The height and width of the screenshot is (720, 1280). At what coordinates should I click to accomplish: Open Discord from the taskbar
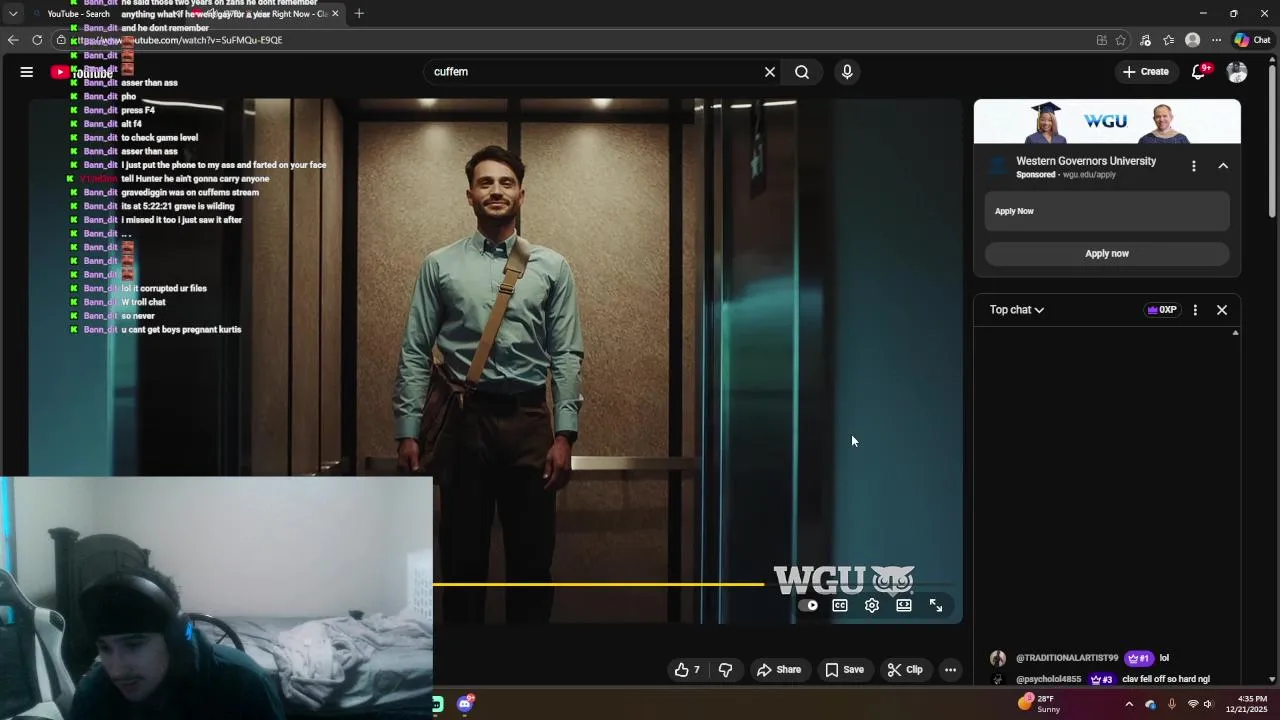point(465,704)
